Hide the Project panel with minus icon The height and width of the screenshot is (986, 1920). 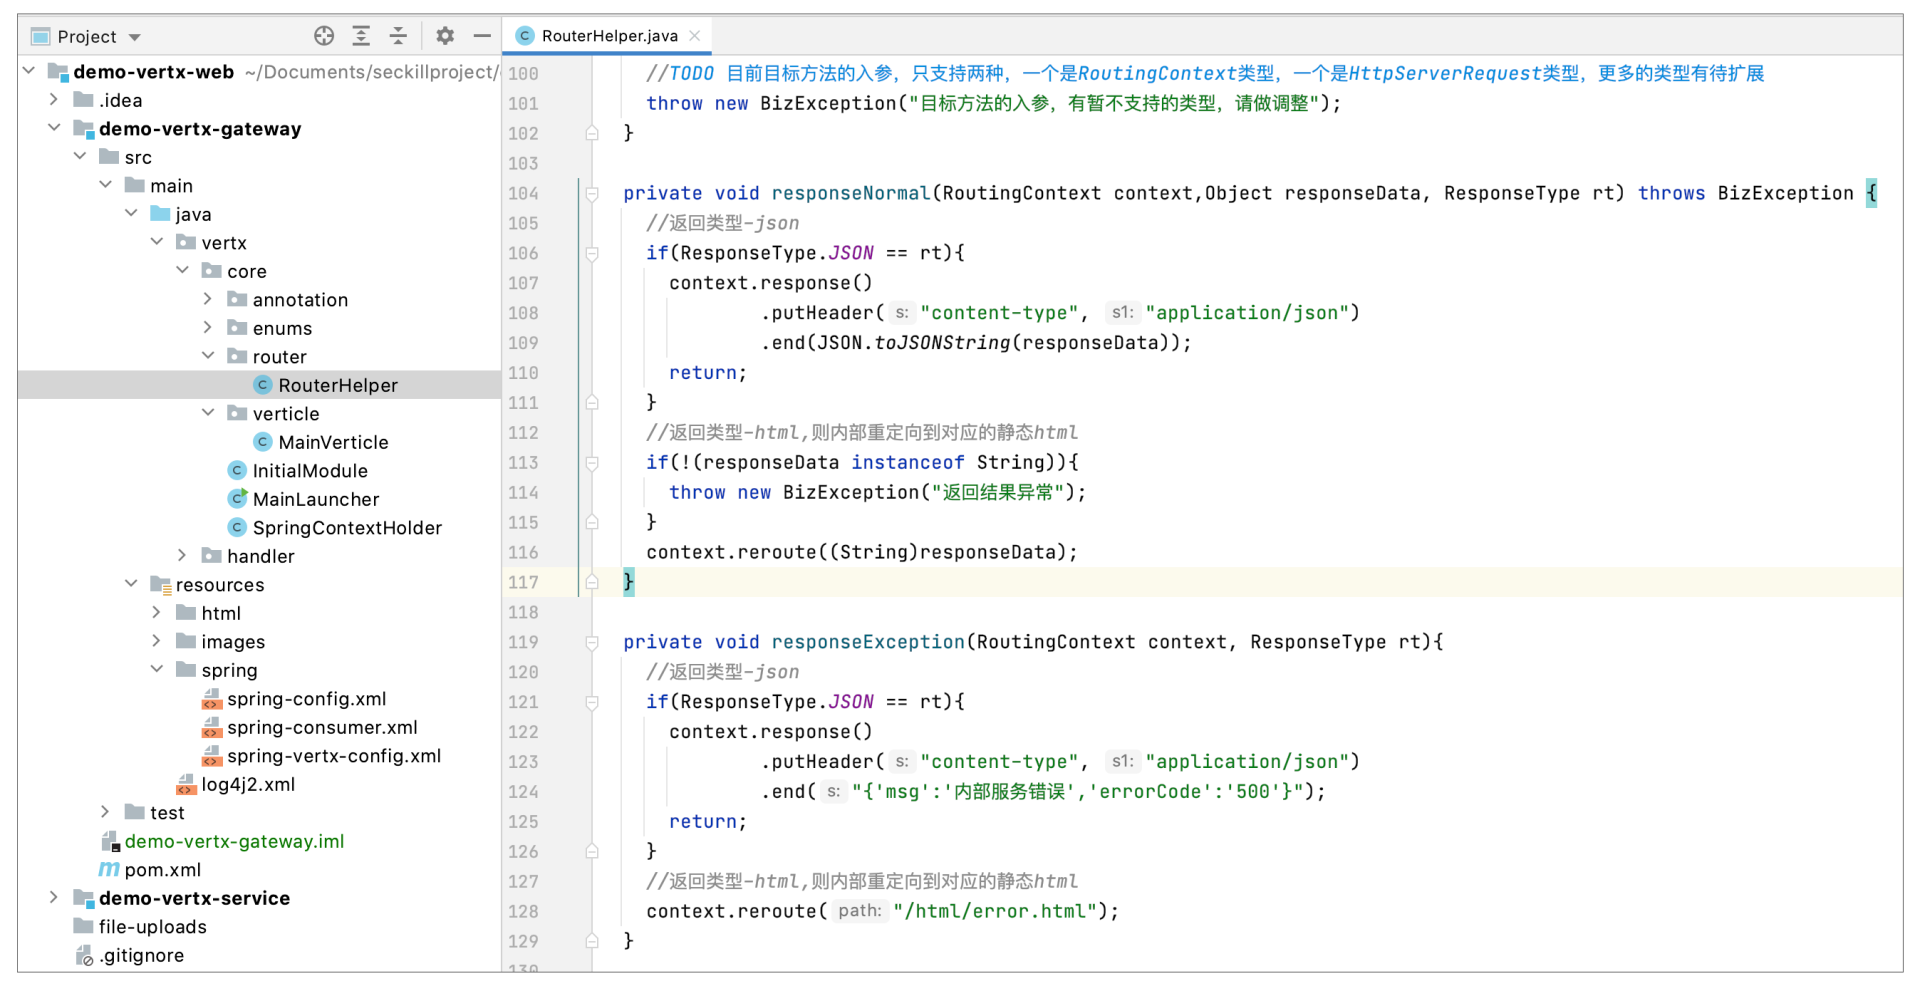coord(482,36)
